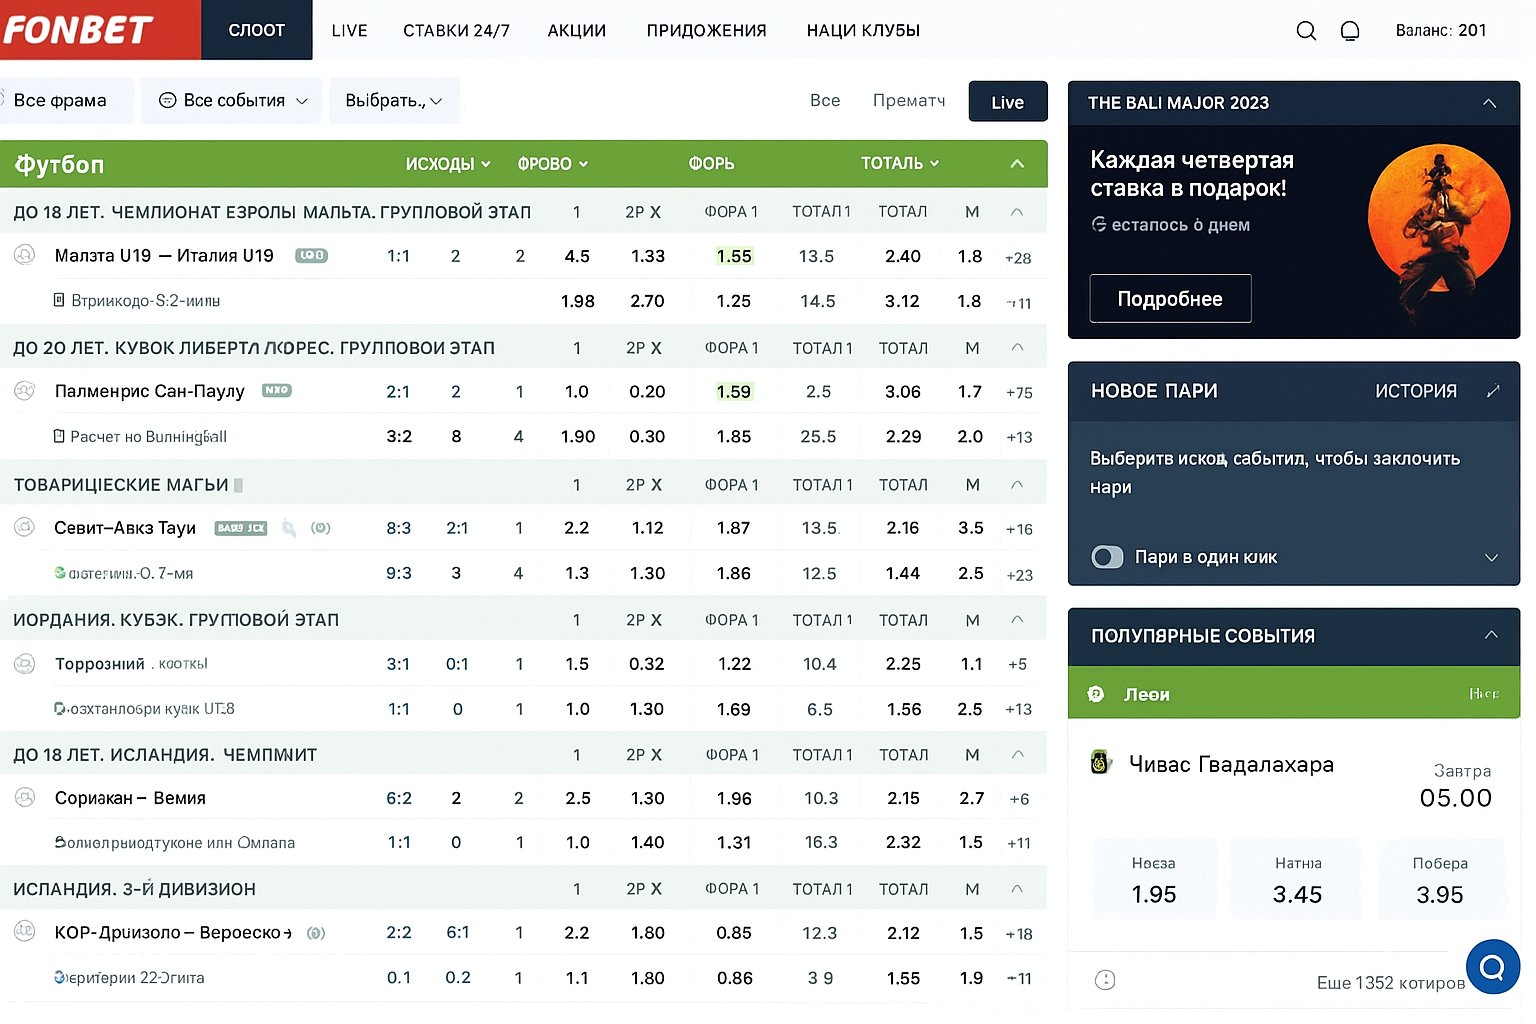Viewport: 1536px width, 1024px height.
Task: Select the highlighted 1.55 odds for Мальта U19
Action: click(733, 256)
